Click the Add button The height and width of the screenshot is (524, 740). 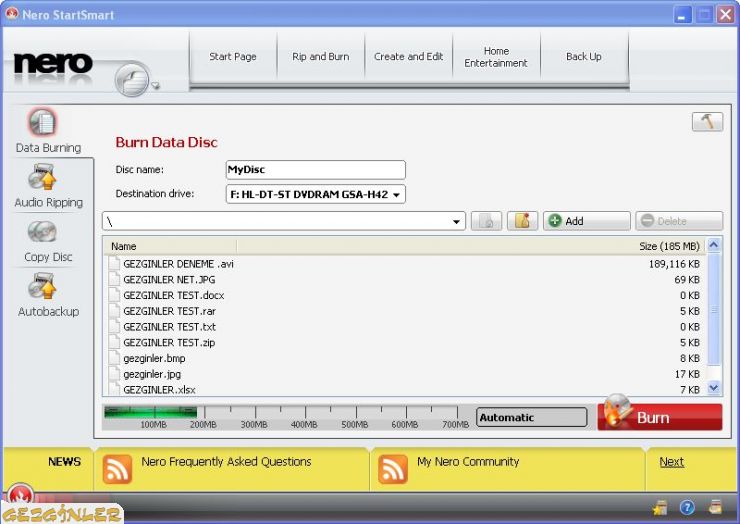[587, 221]
